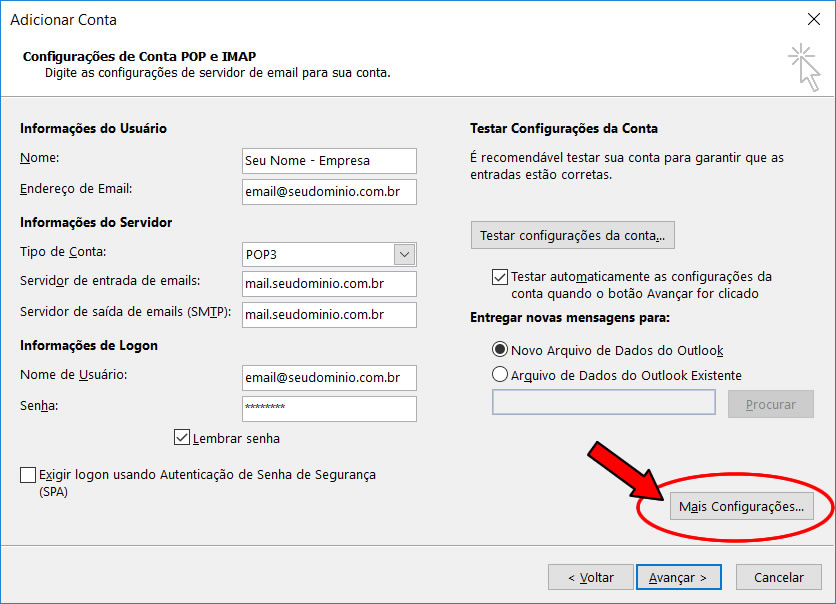Disable Testar automaticamente as configurações checkbox
The height and width of the screenshot is (604, 836).
point(500,277)
